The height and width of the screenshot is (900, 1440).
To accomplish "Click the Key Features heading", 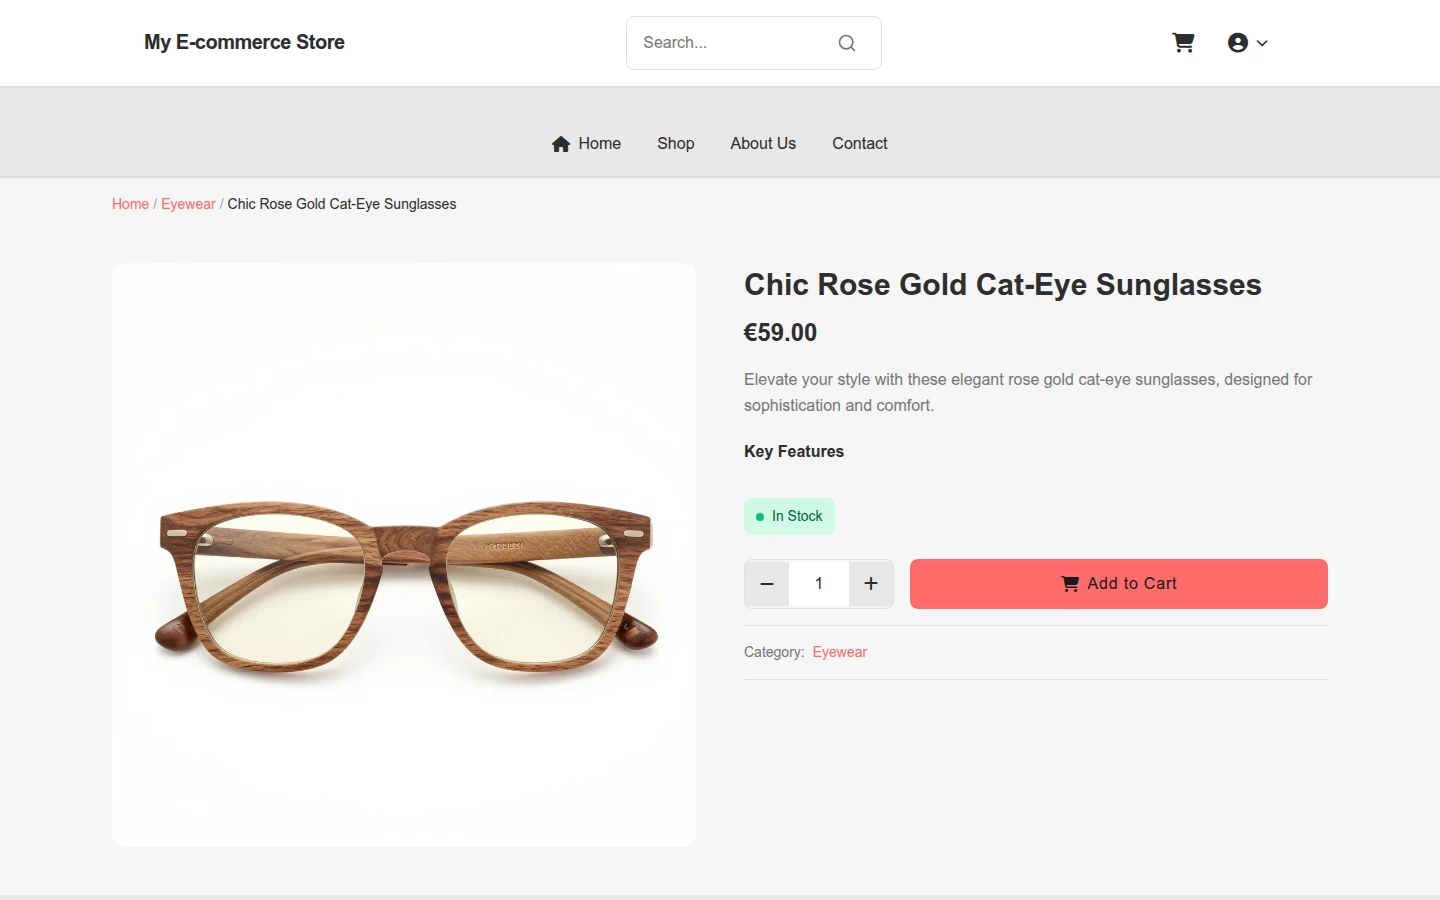I will tap(794, 452).
